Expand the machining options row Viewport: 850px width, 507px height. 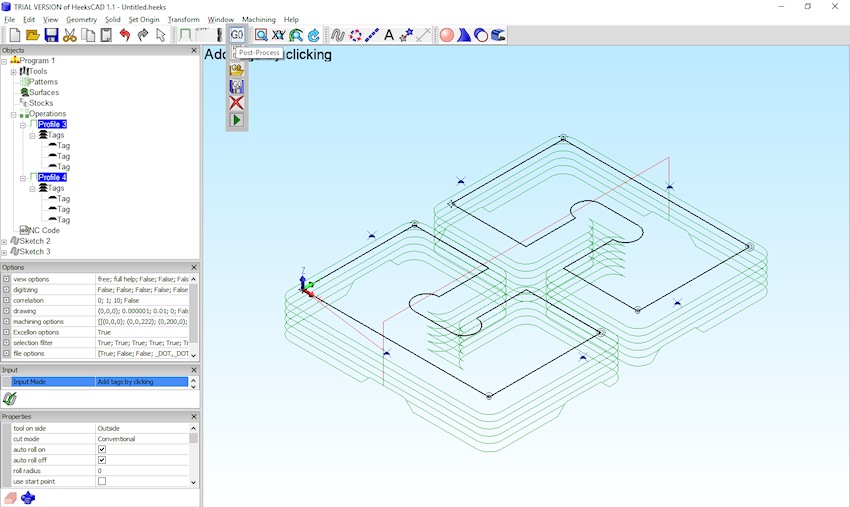(7, 322)
